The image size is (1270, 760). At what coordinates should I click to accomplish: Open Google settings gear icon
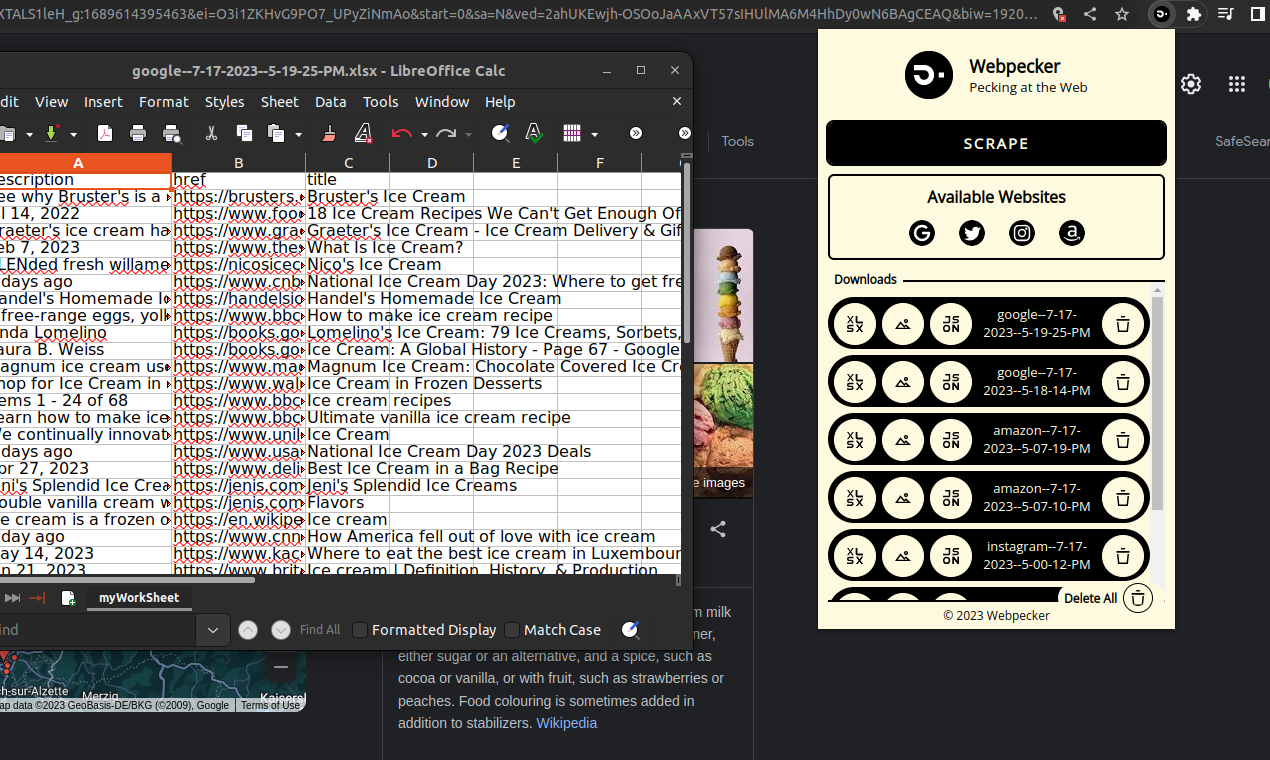click(x=1190, y=84)
